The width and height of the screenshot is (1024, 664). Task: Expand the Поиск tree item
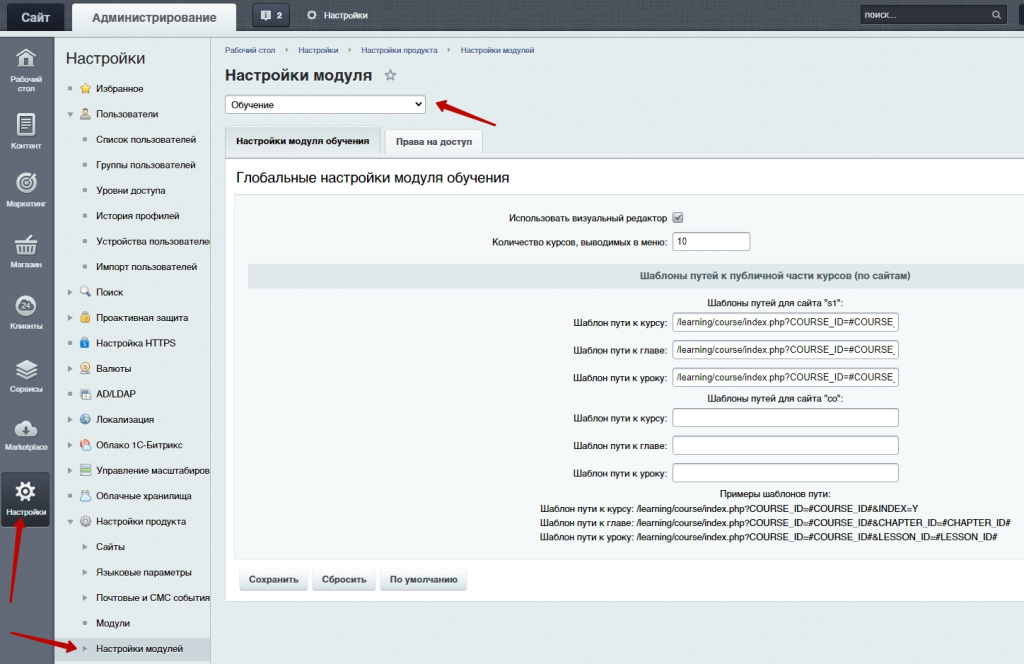click(x=70, y=292)
